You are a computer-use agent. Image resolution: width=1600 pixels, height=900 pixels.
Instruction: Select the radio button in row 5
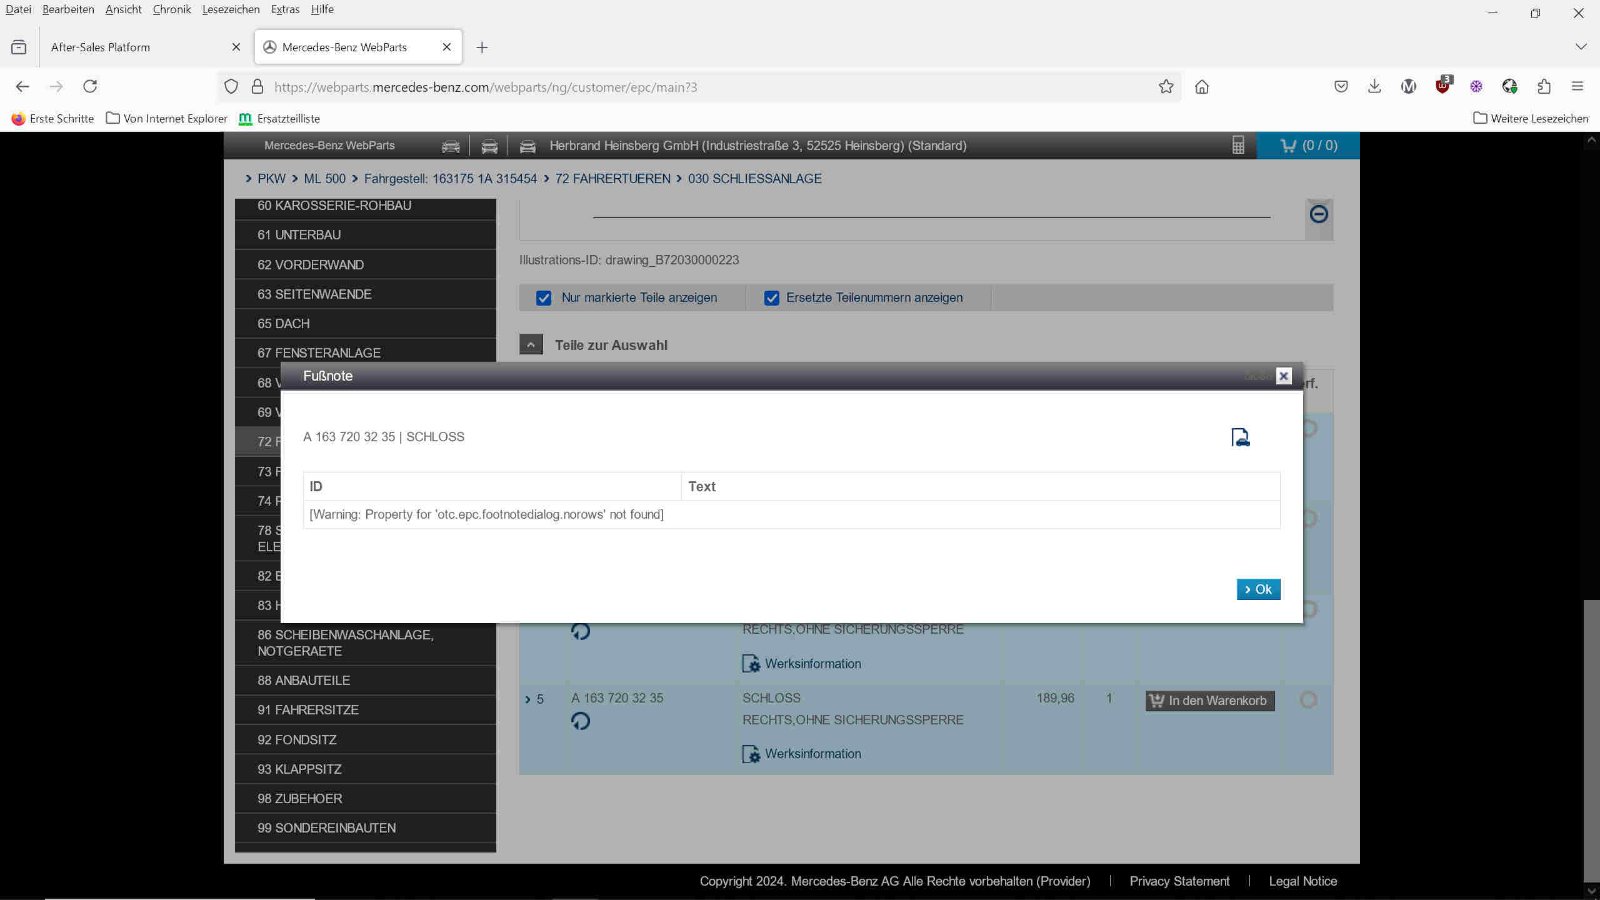coord(1308,700)
